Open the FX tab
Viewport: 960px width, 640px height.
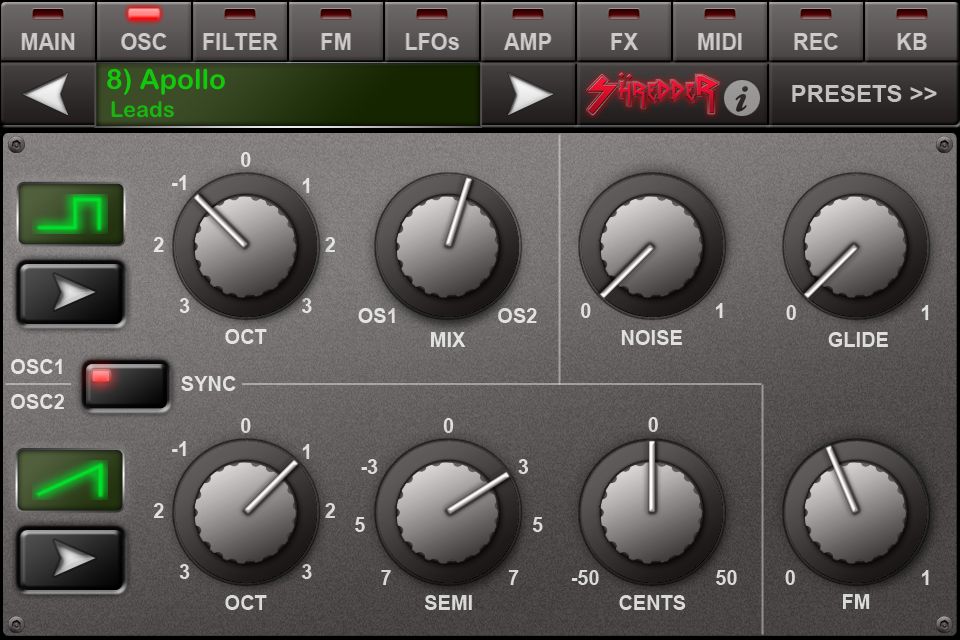(624, 31)
